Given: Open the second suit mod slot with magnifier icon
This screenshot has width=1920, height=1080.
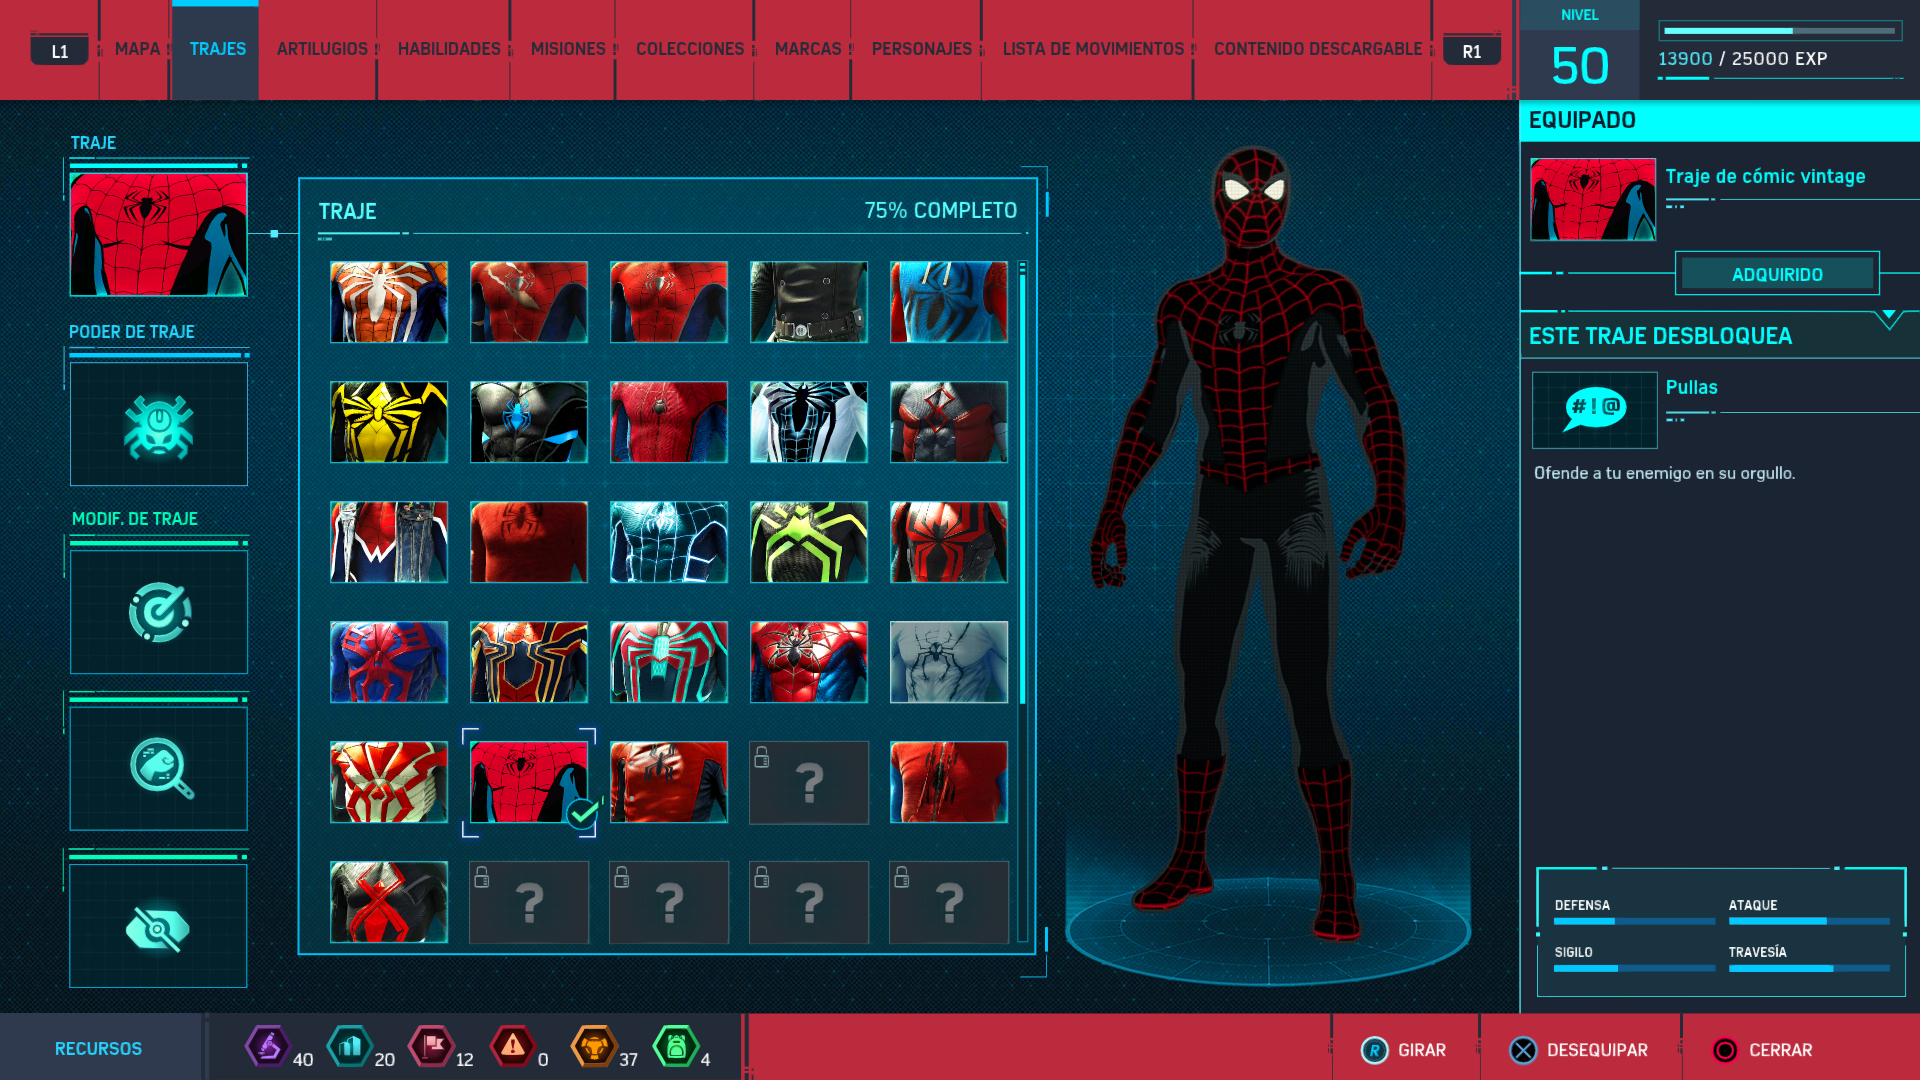Looking at the screenshot, I should [159, 768].
